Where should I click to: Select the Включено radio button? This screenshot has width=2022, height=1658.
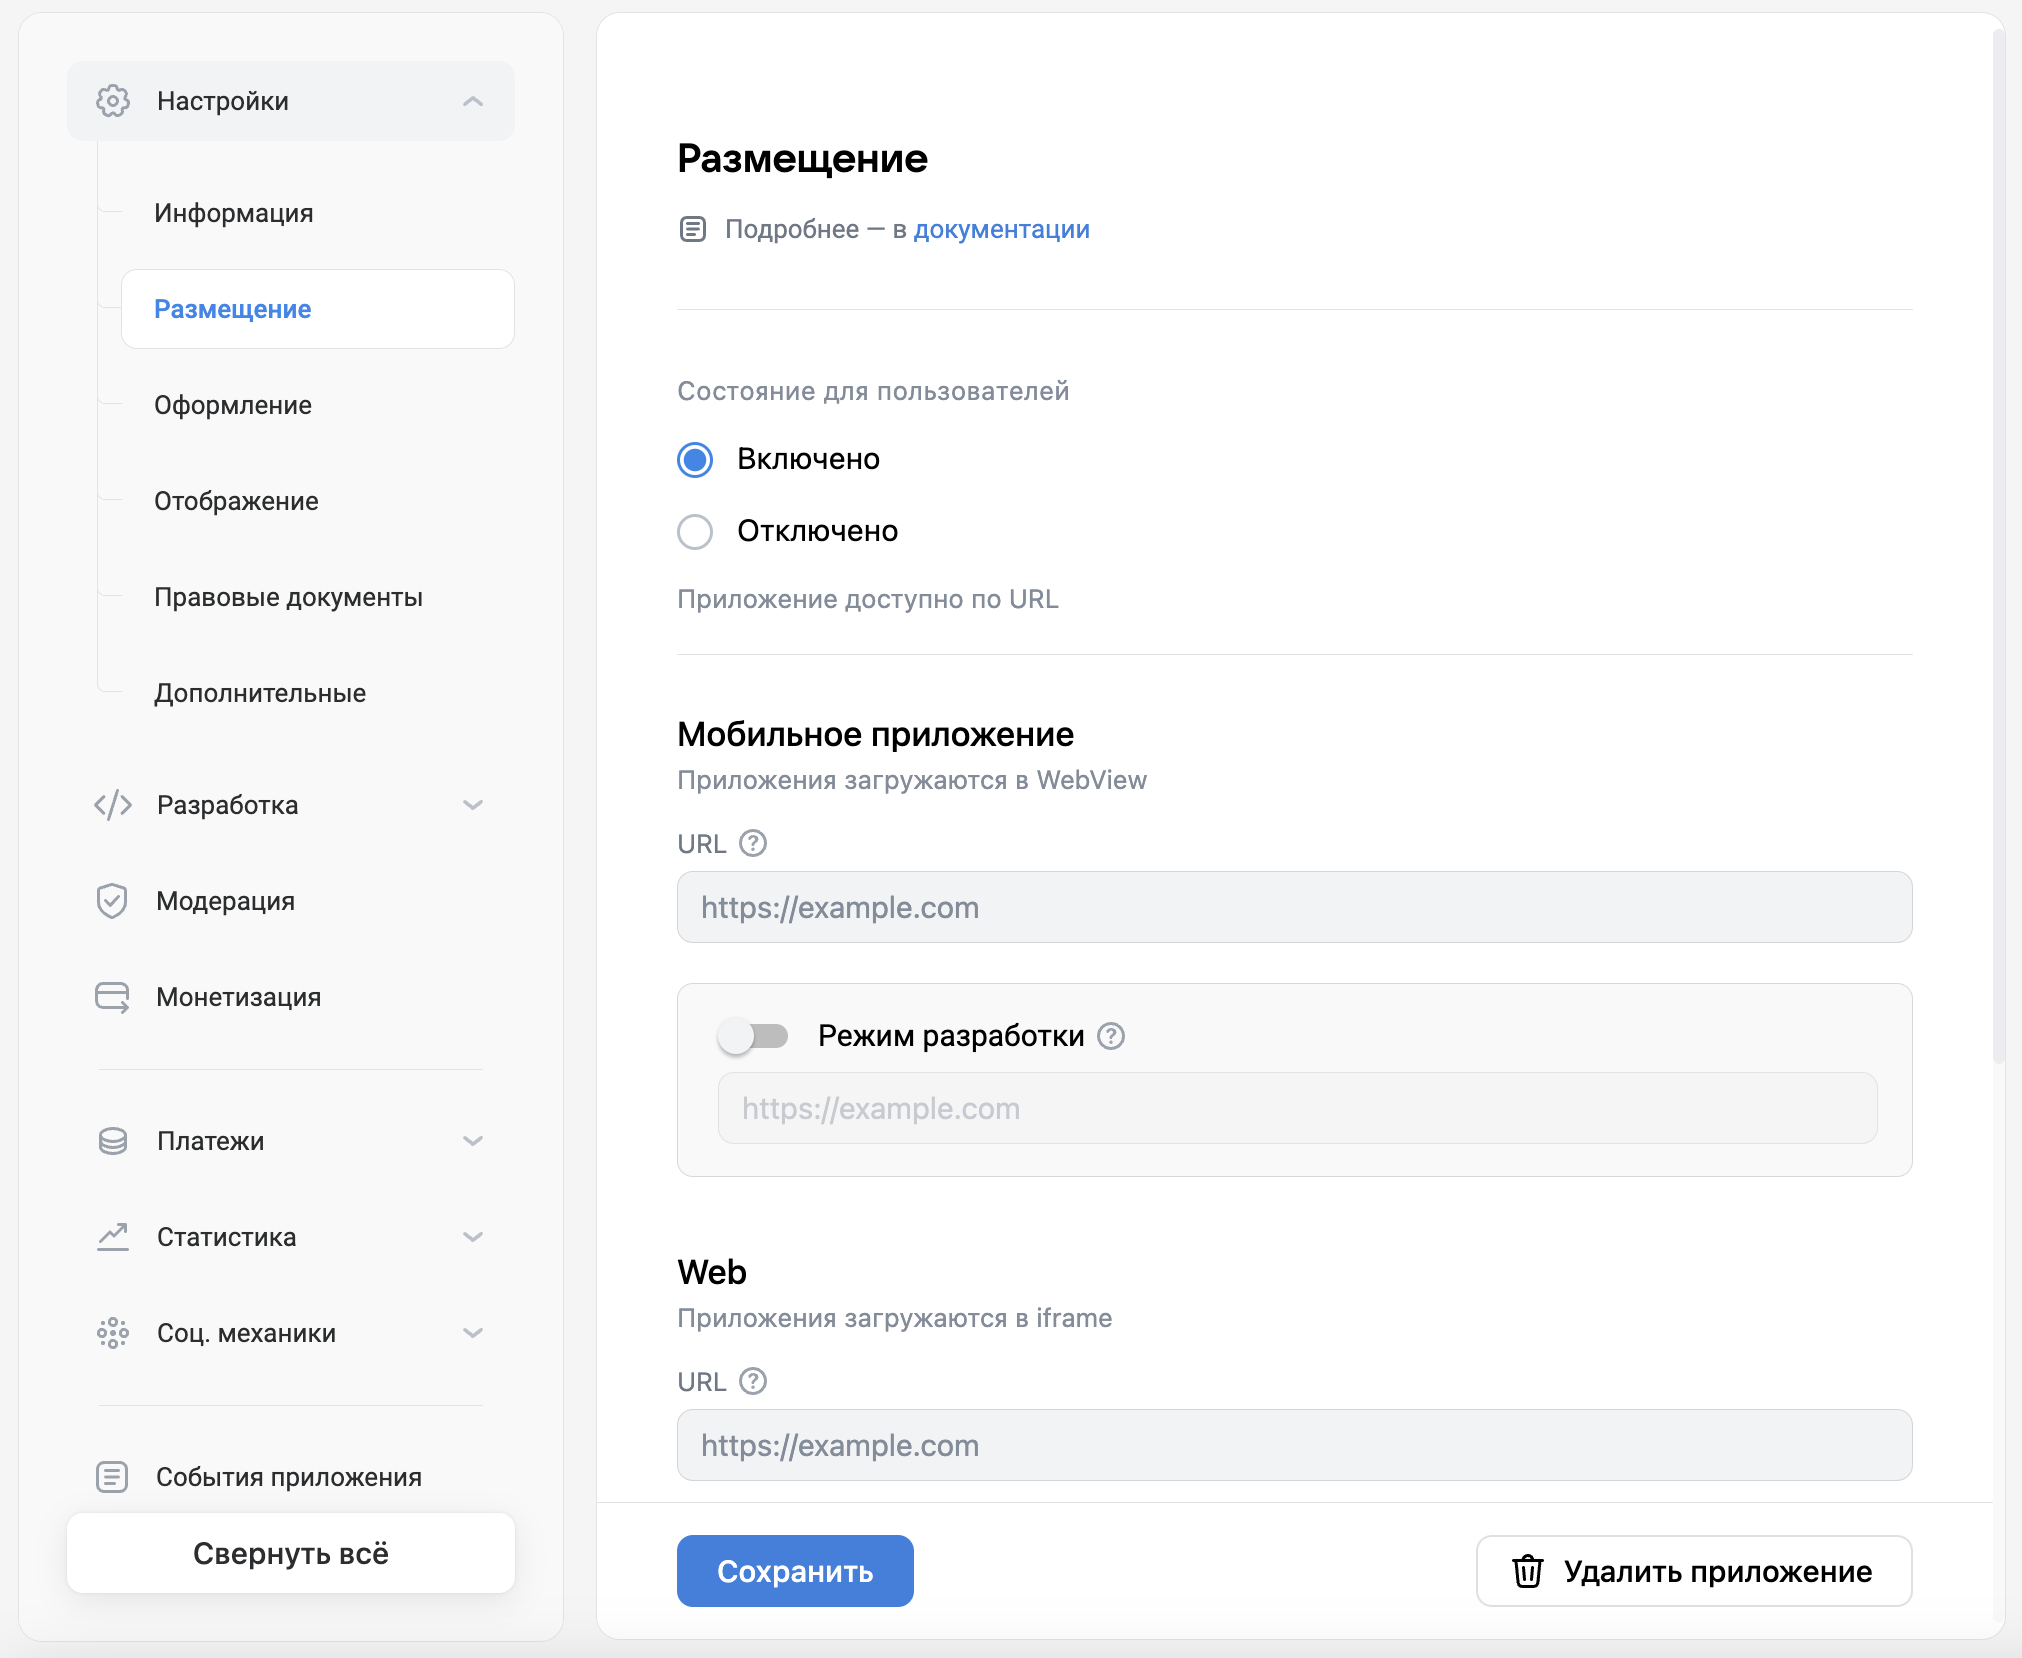[x=695, y=460]
